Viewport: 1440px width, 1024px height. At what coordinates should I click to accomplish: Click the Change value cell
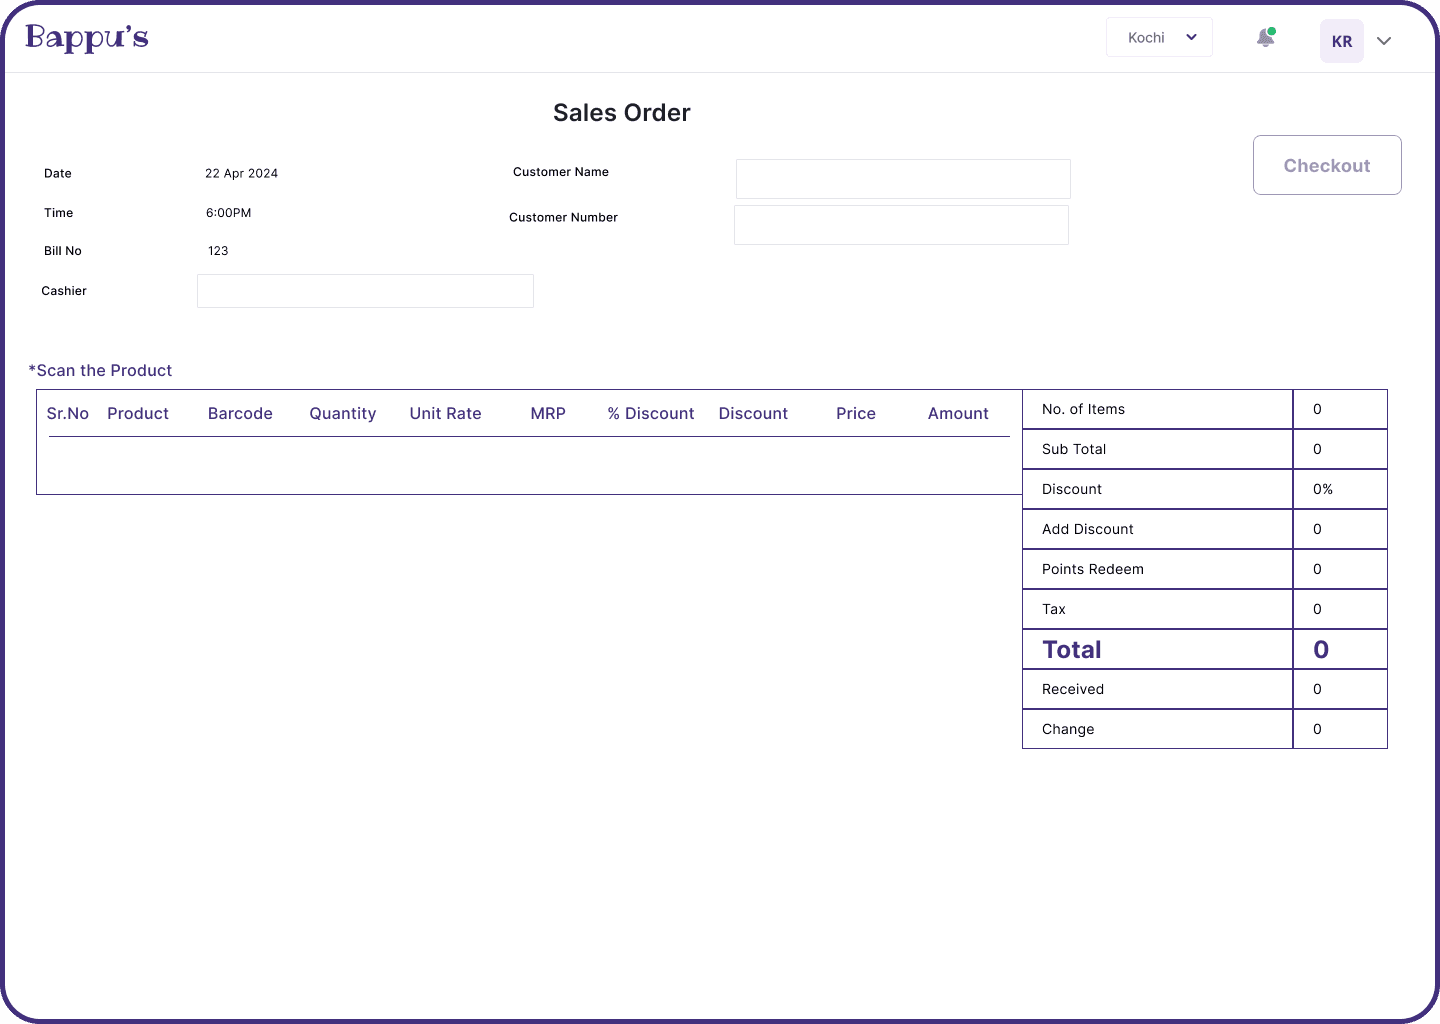1340,729
